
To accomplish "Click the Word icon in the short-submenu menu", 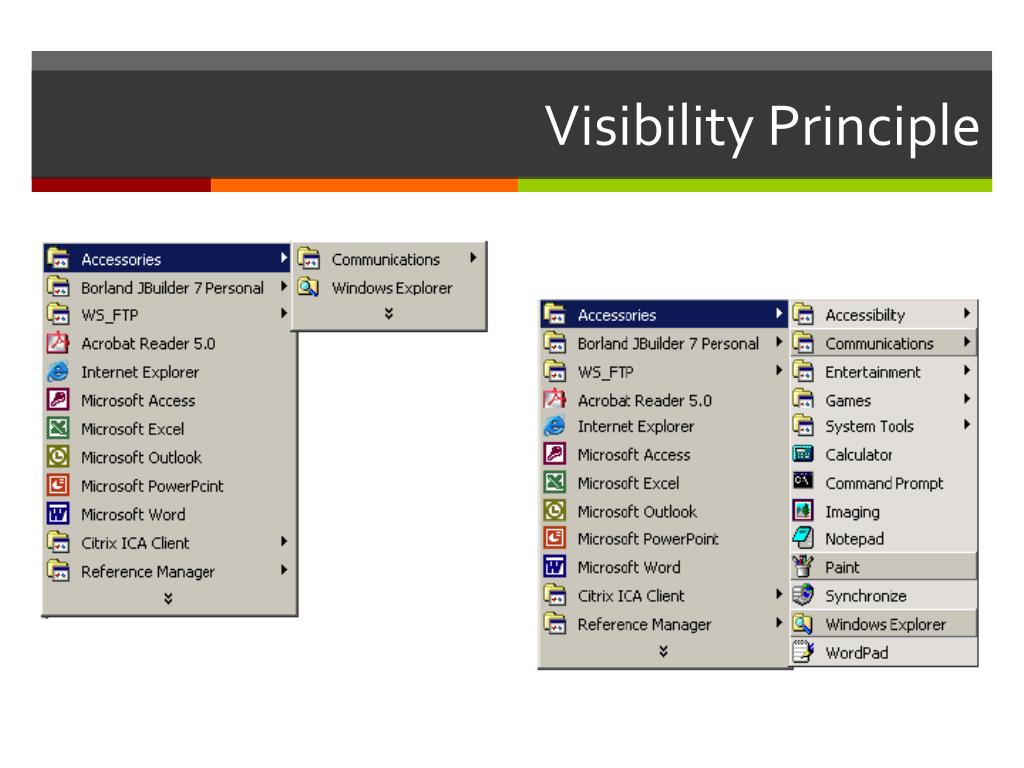I will coord(58,513).
